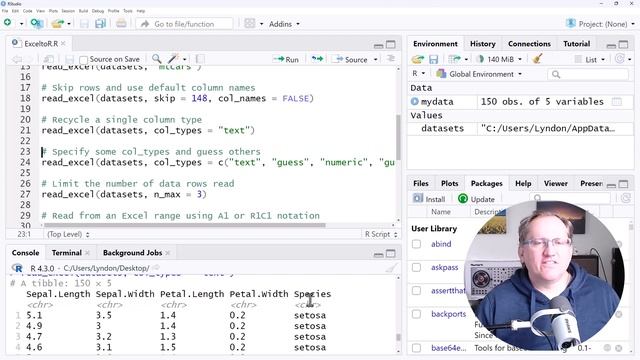Click the Project cube icon
The image size is (640, 360).
coord(571,23)
